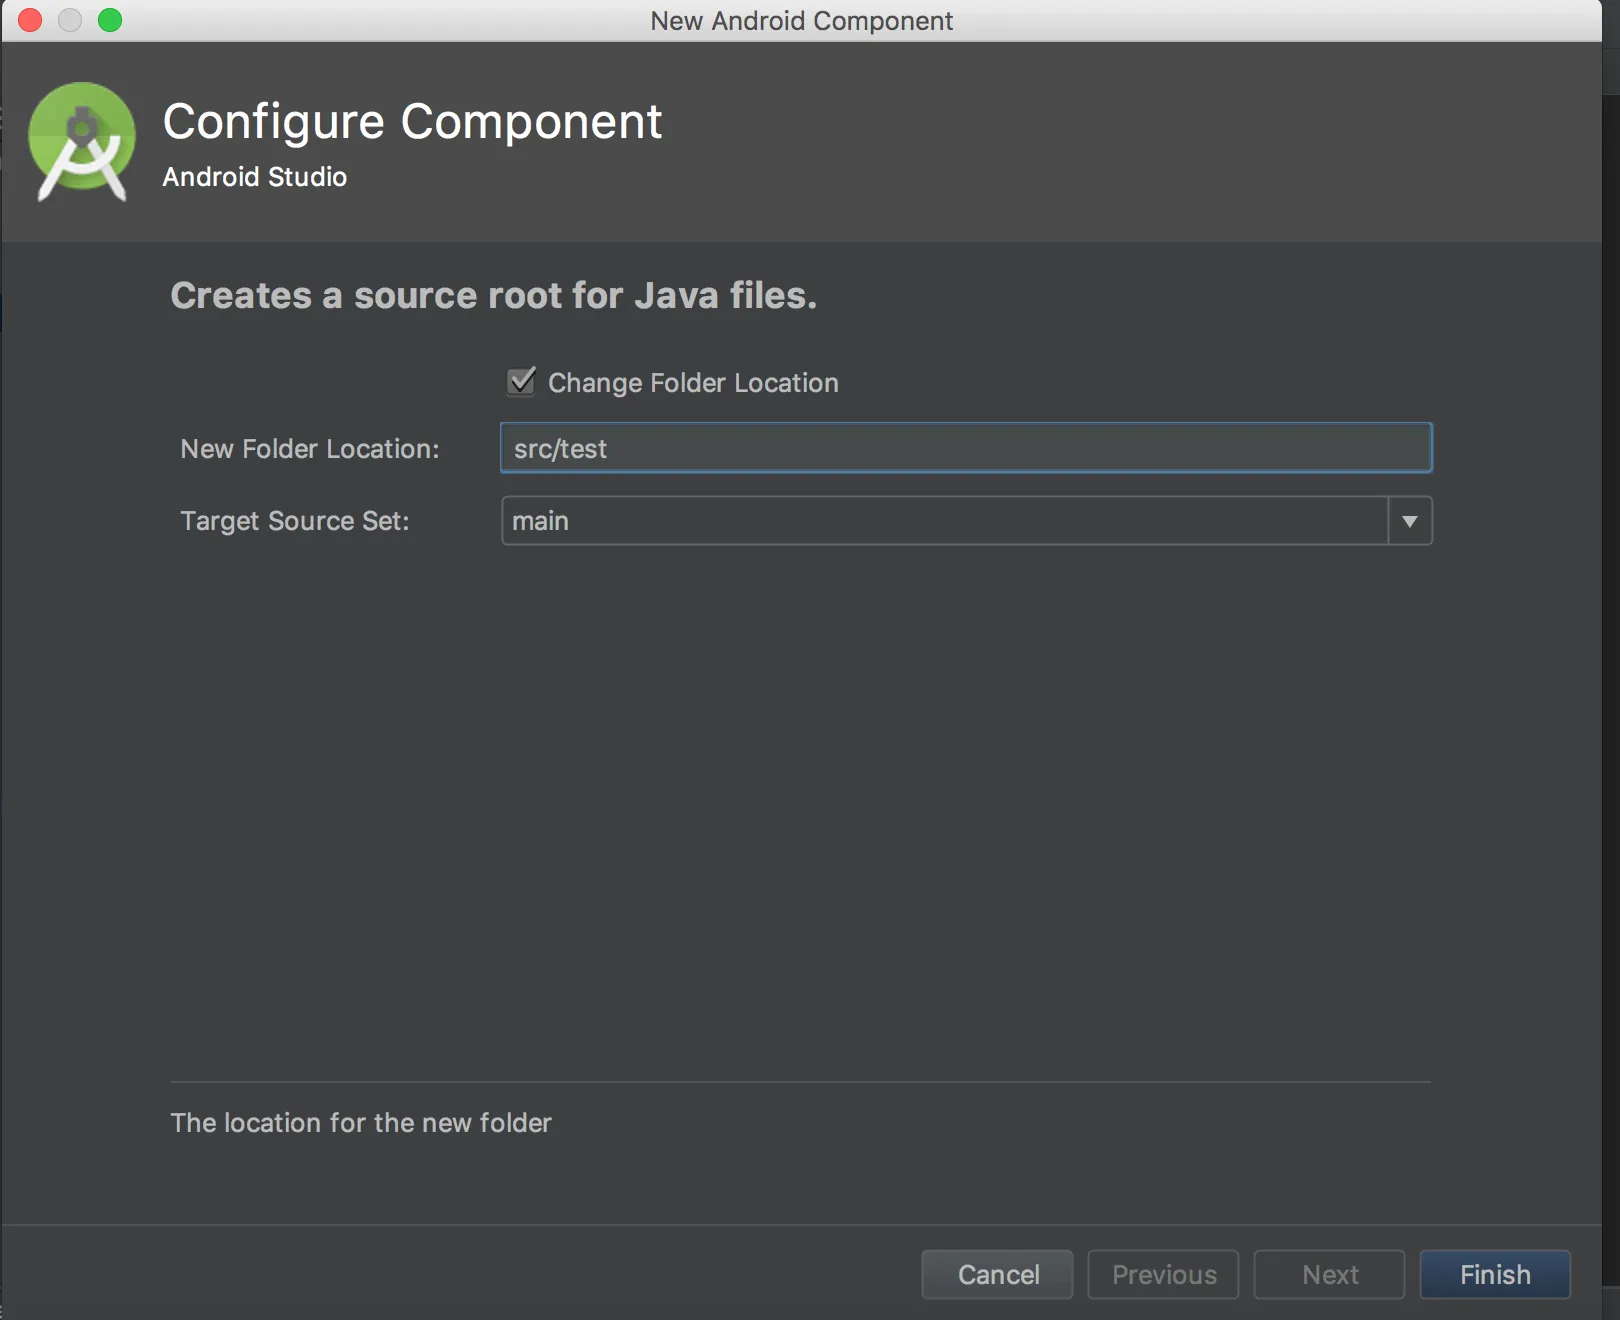The height and width of the screenshot is (1320, 1620).
Task: Confirm with the Finish button
Action: 1495,1275
